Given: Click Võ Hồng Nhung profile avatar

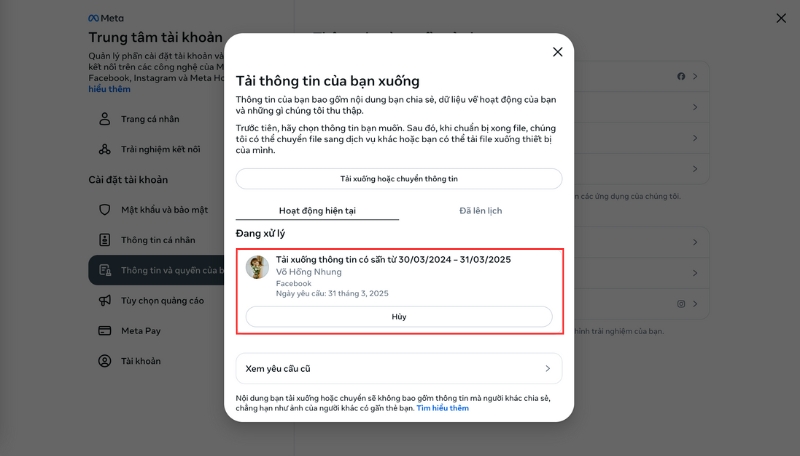Looking at the screenshot, I should tap(257, 267).
